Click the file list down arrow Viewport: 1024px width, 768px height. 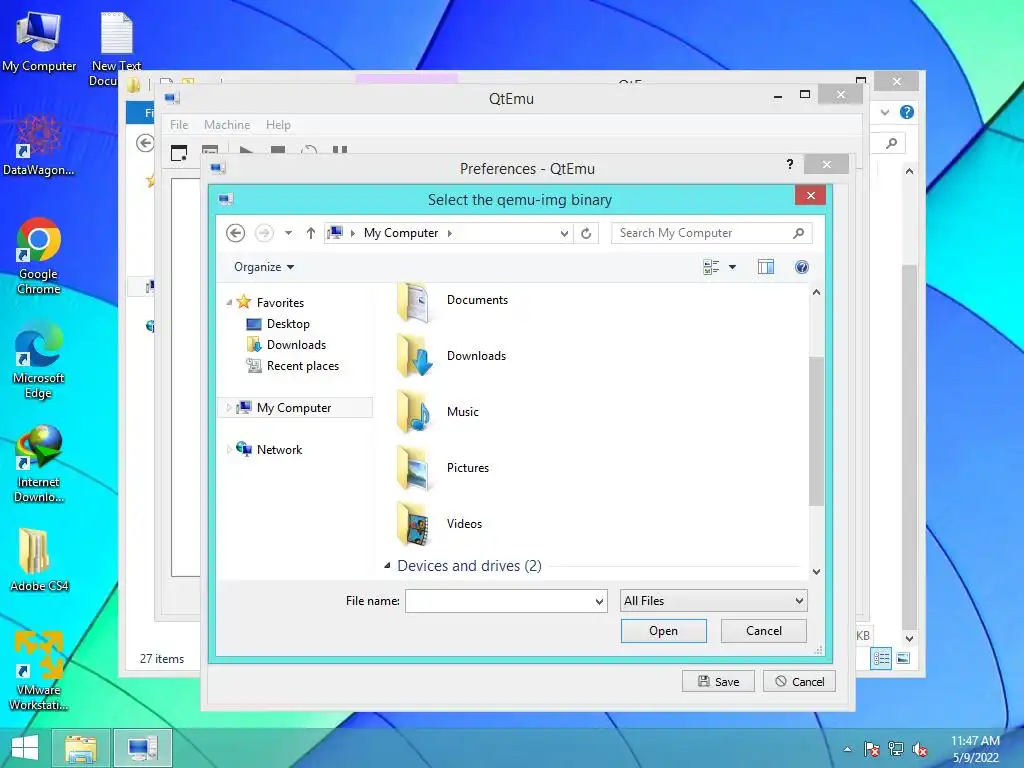pyautogui.click(x=816, y=571)
